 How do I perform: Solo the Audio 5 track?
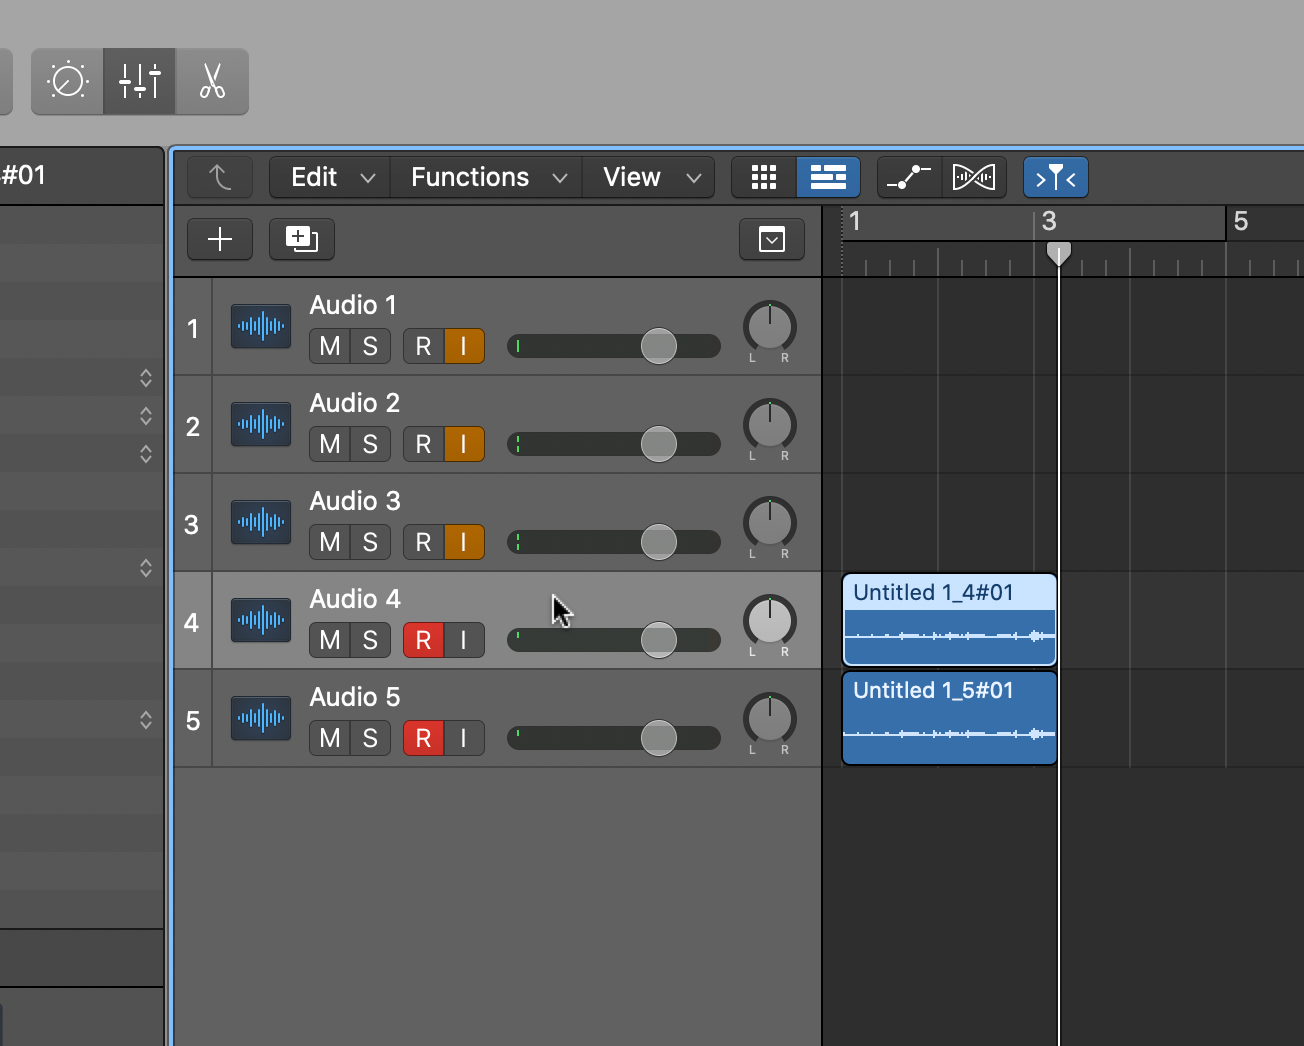(370, 738)
